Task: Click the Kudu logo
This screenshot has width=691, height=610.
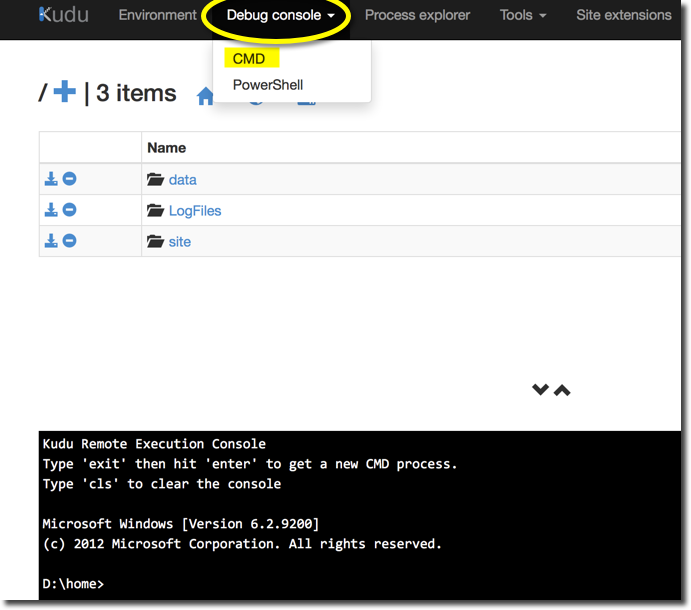Action: pyautogui.click(x=64, y=15)
